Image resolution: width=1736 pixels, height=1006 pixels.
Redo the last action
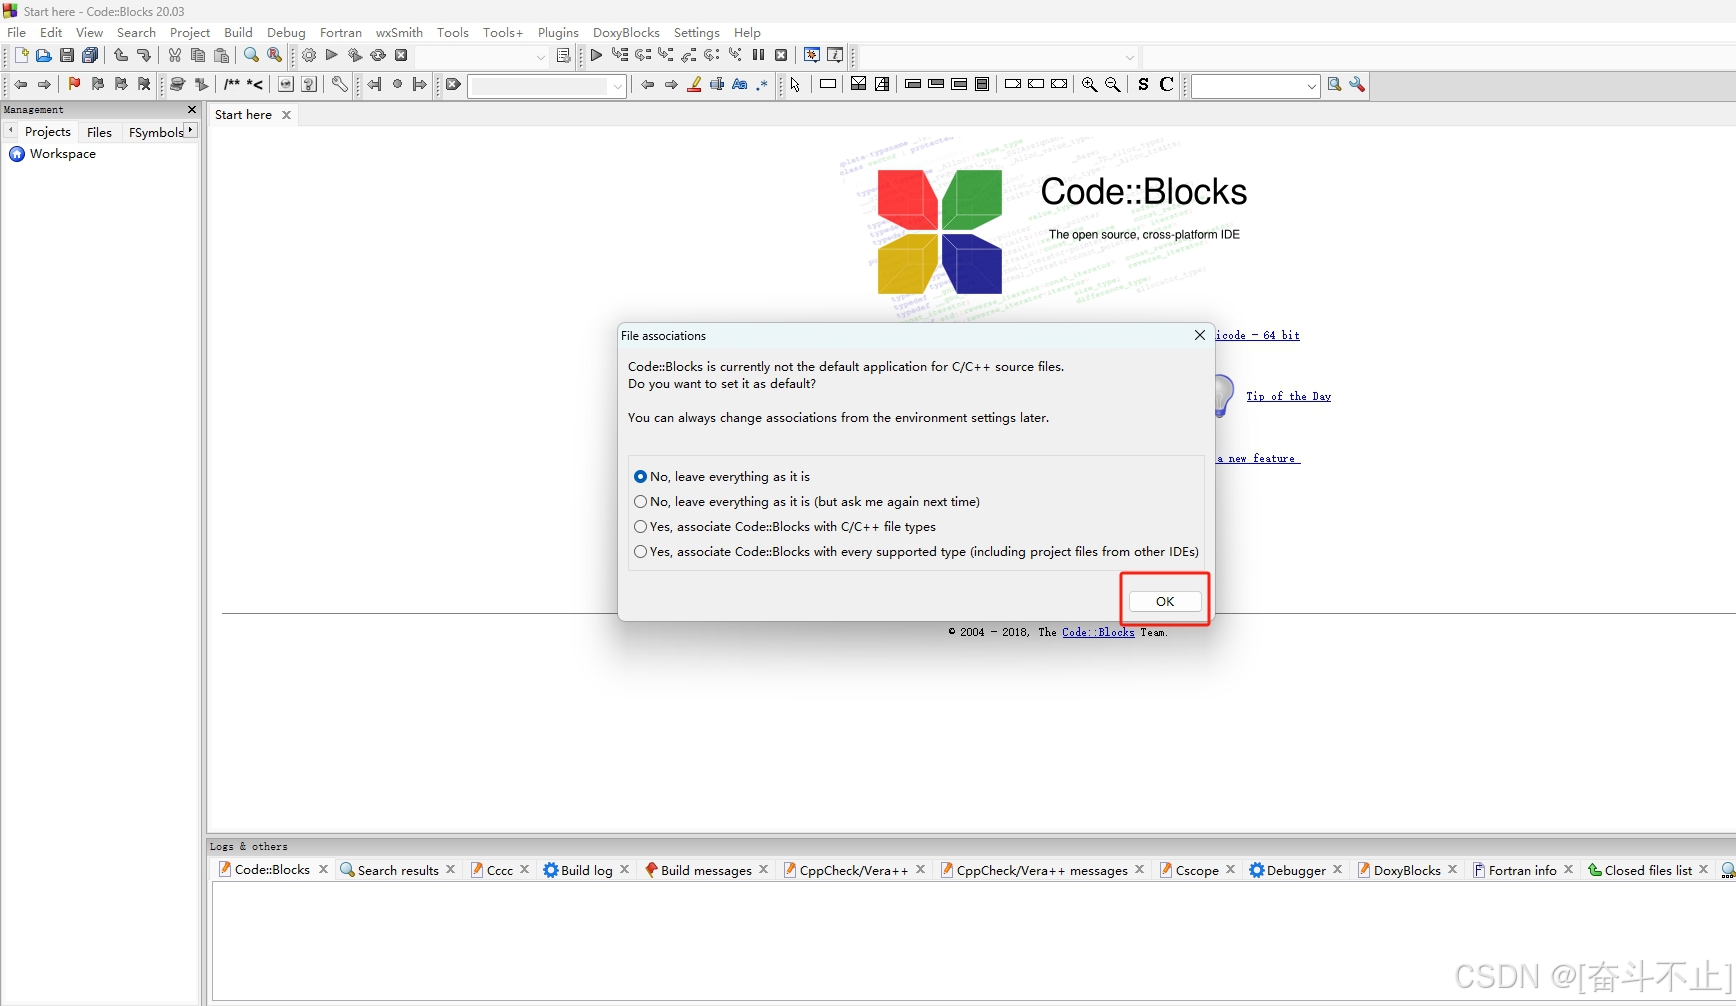coord(144,56)
